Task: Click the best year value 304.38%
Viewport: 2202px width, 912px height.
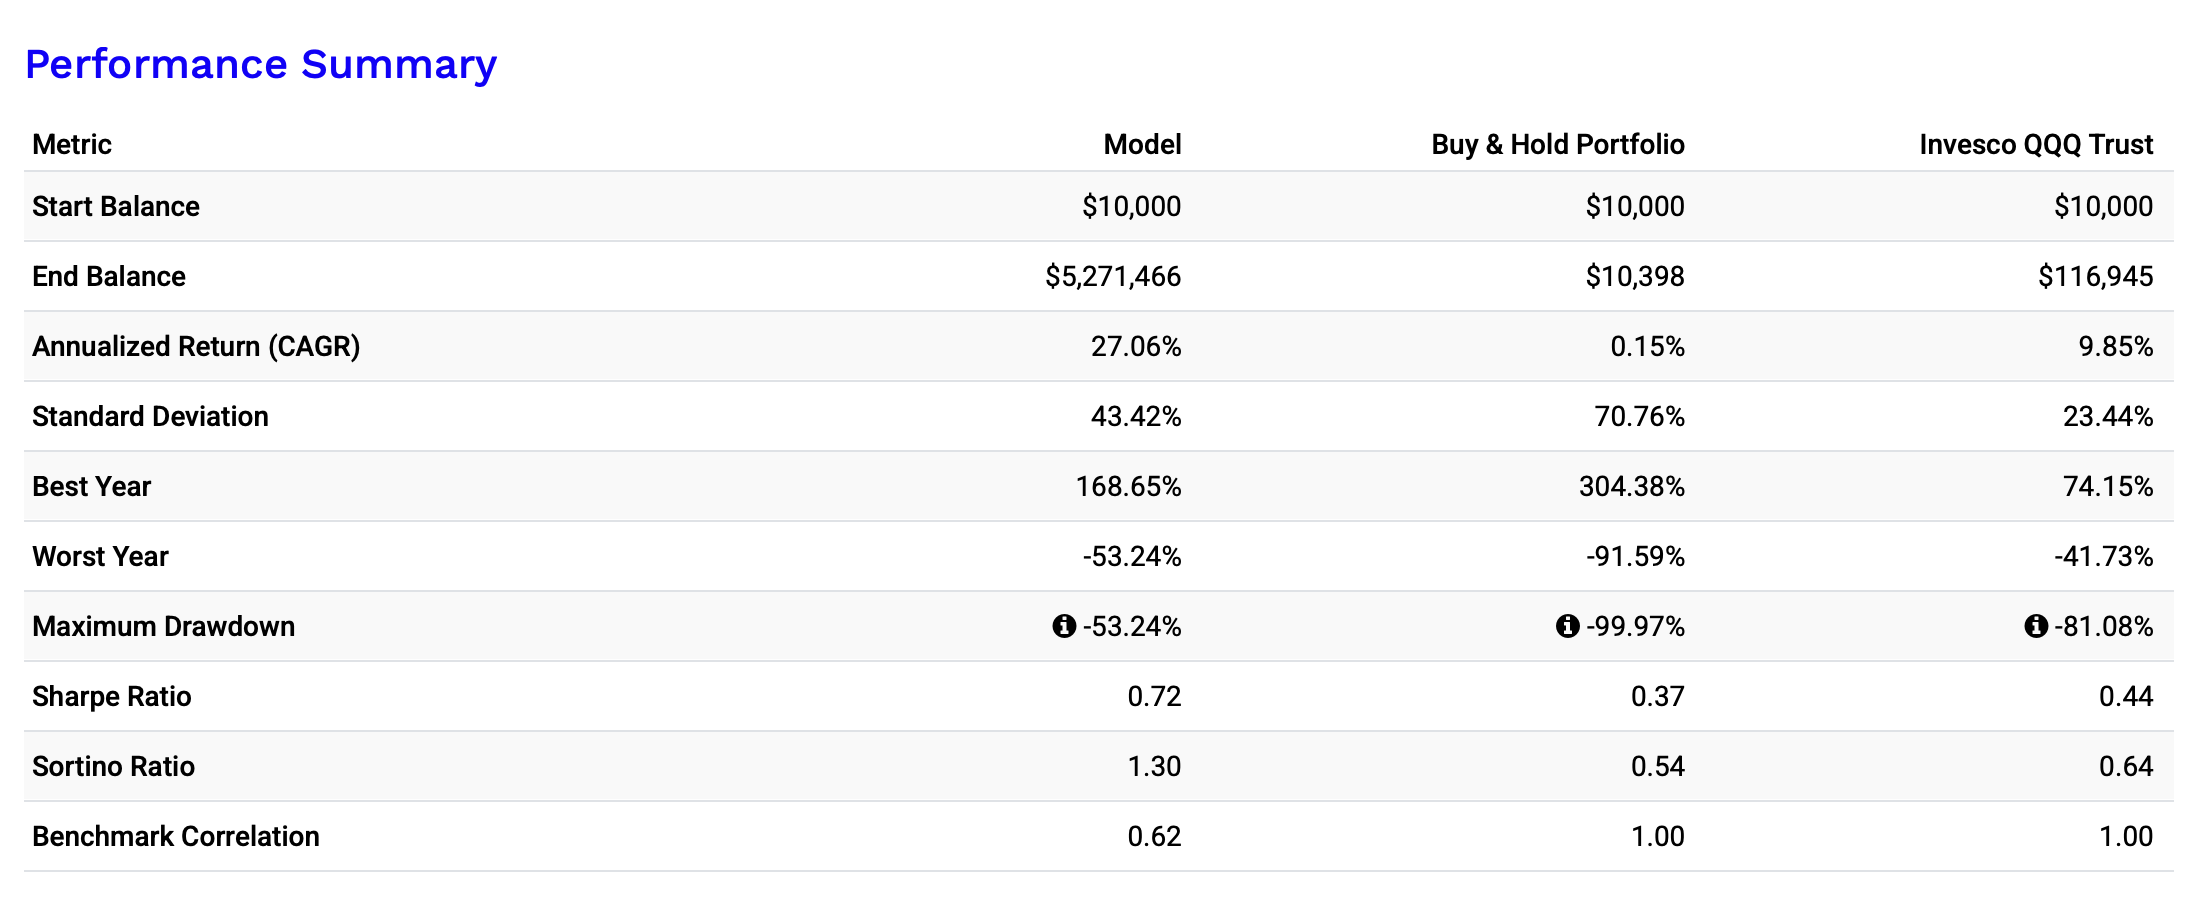Action: (x=1632, y=486)
